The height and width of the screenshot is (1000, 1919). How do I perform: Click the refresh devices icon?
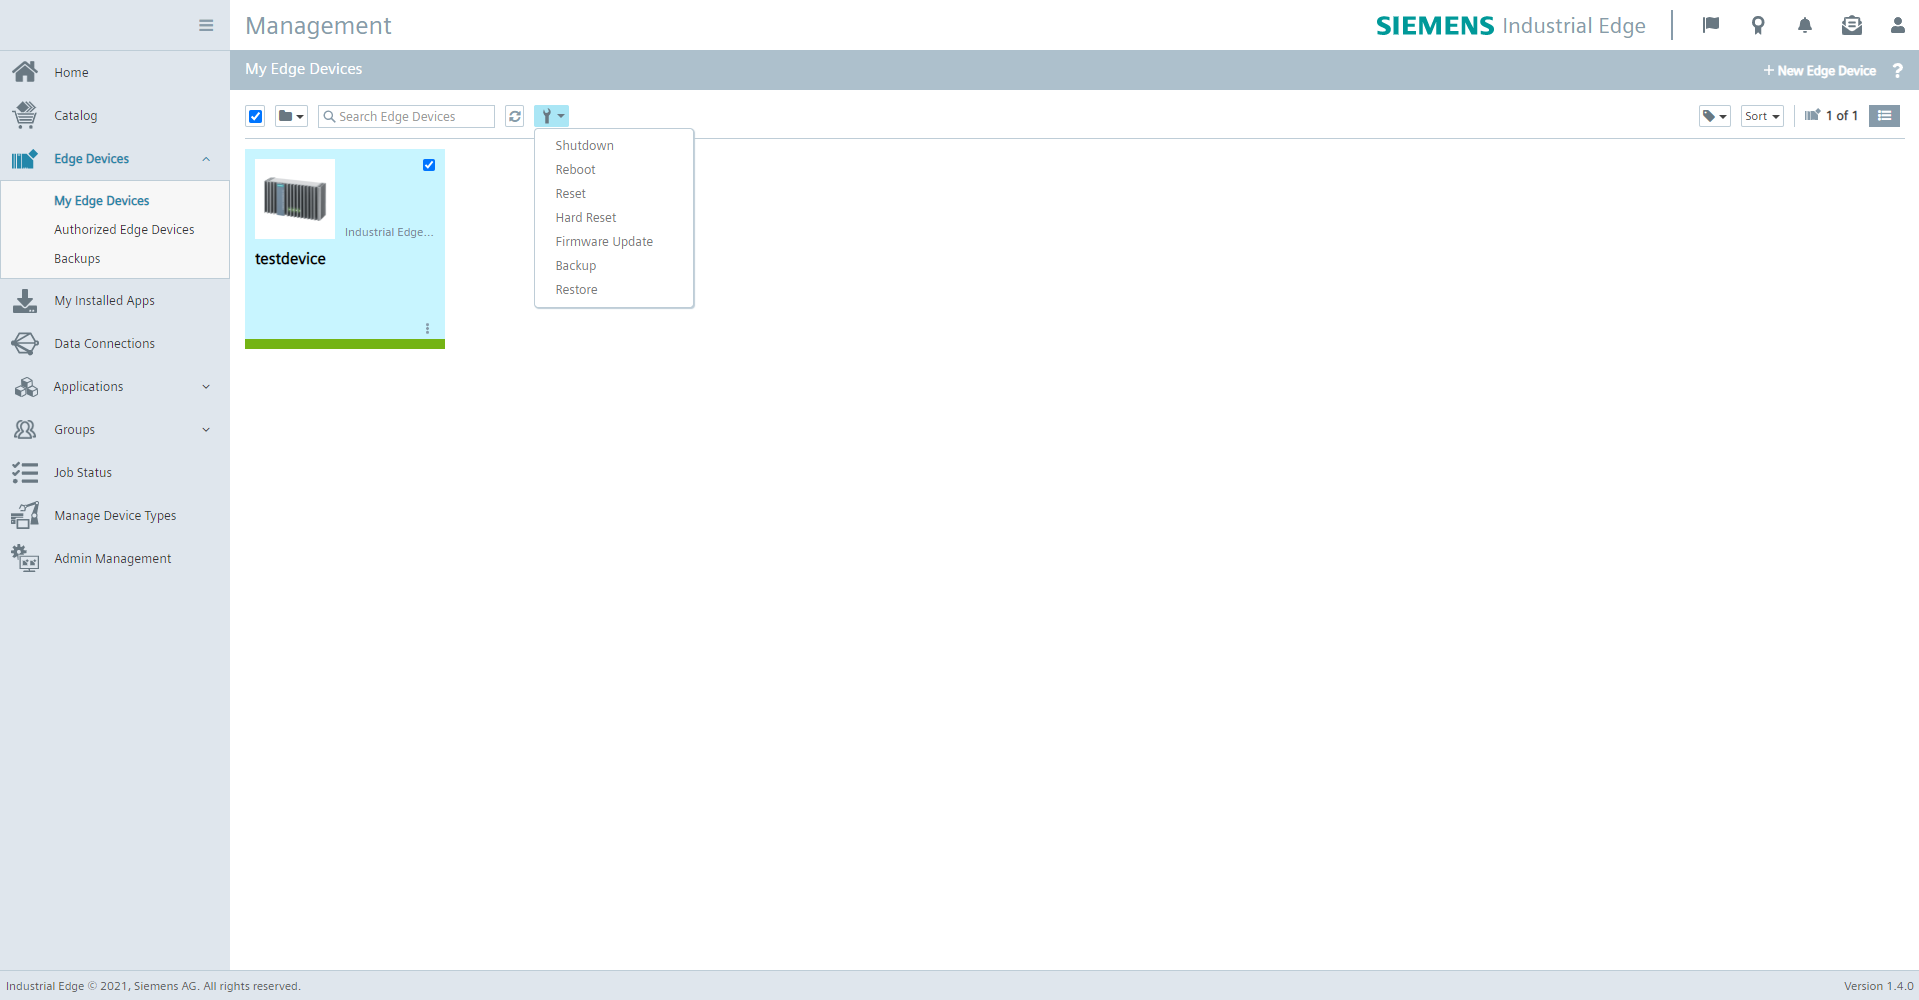coord(515,116)
